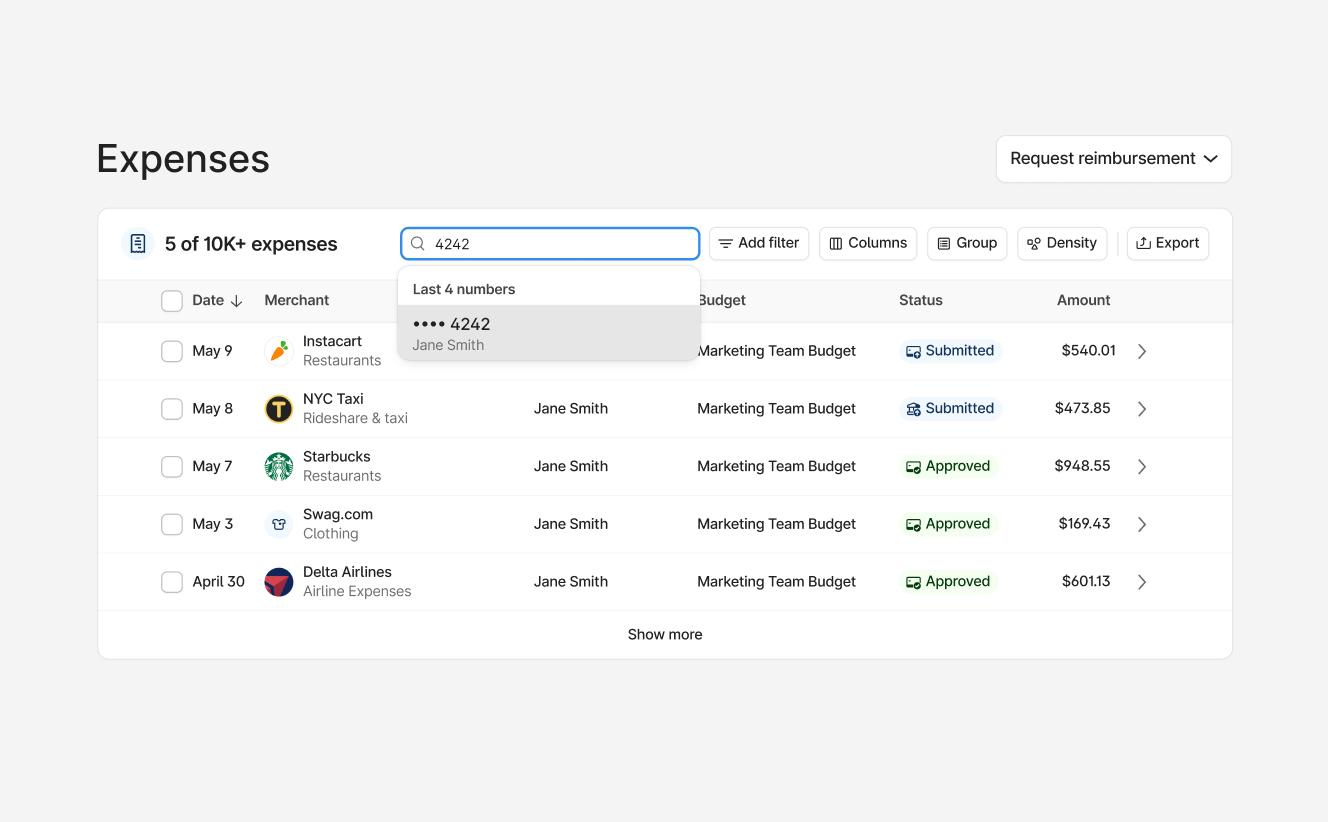Toggle the select-all checkbox in header

point(172,301)
